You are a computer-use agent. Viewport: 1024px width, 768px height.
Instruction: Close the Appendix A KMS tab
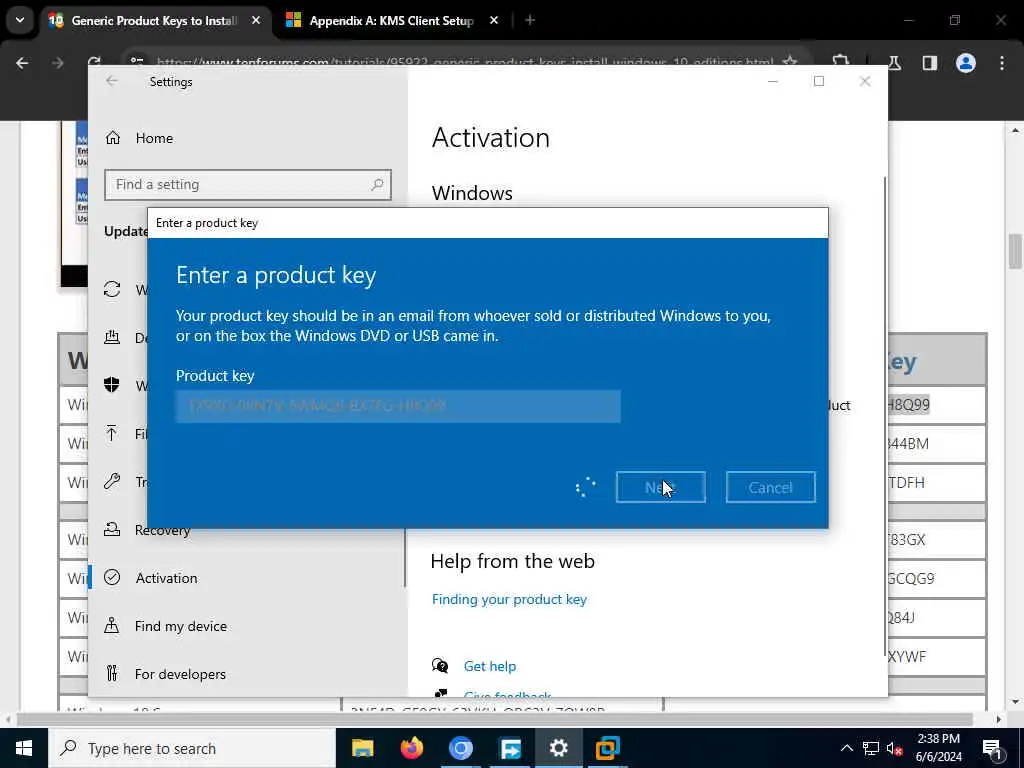coord(494,20)
